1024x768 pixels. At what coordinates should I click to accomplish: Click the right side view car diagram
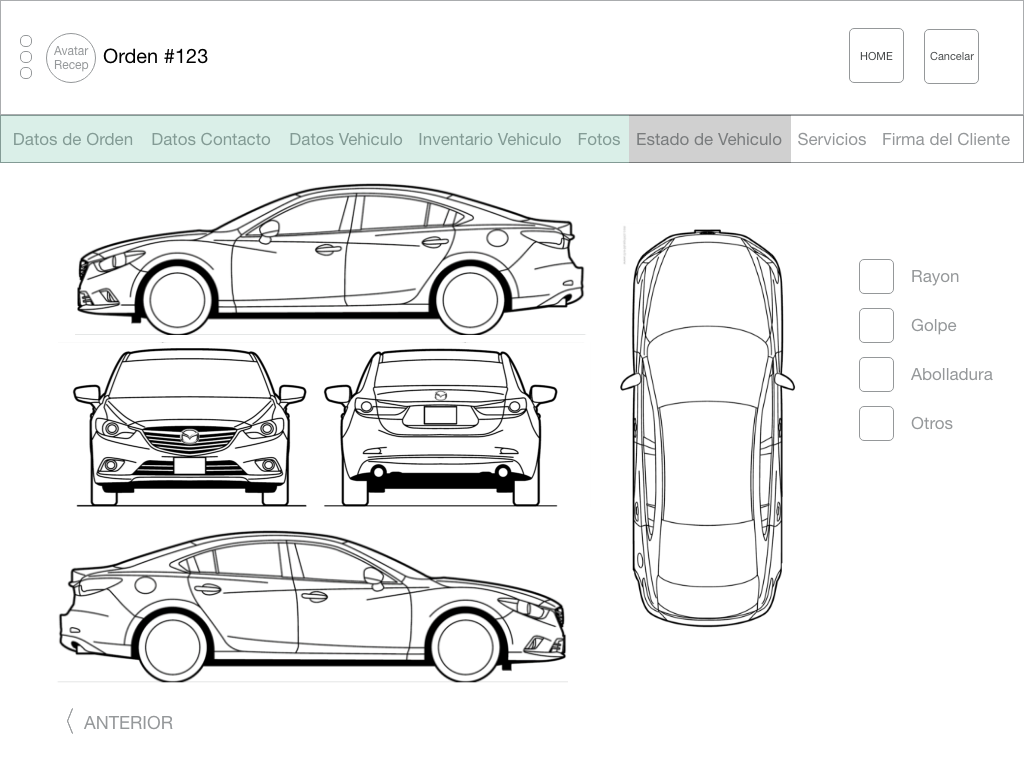(x=312, y=606)
